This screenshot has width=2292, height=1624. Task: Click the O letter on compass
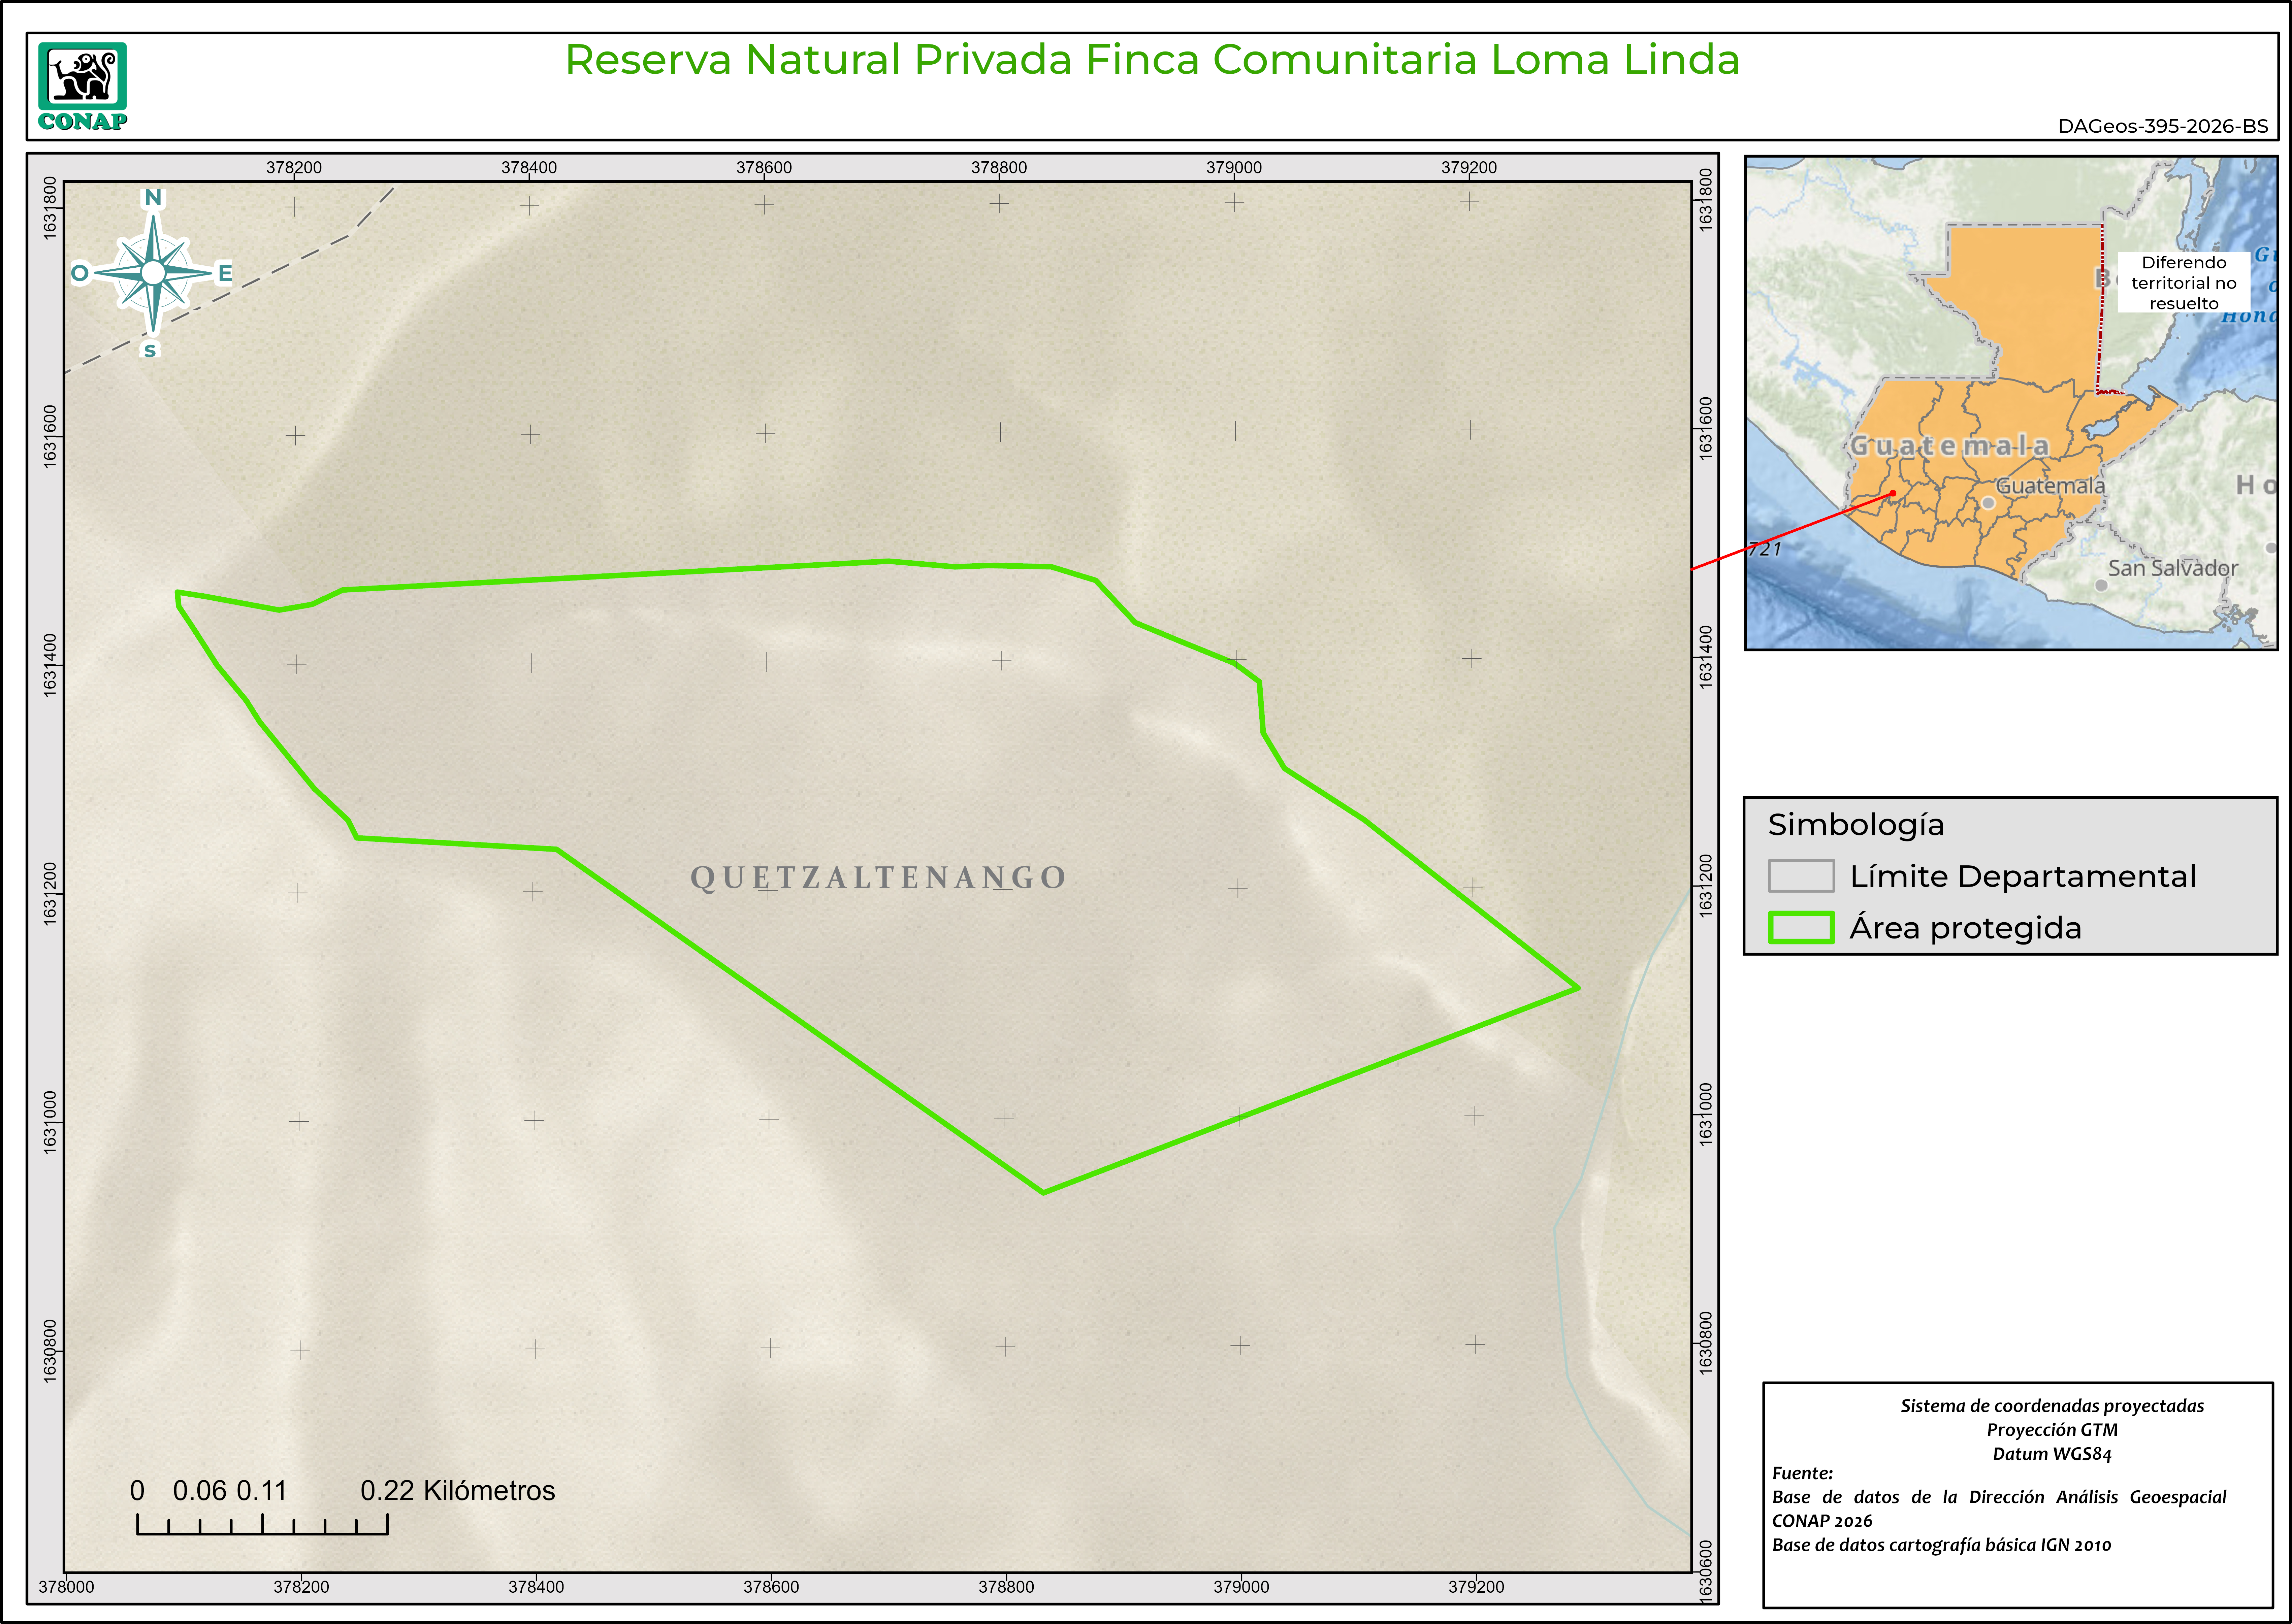click(x=80, y=273)
